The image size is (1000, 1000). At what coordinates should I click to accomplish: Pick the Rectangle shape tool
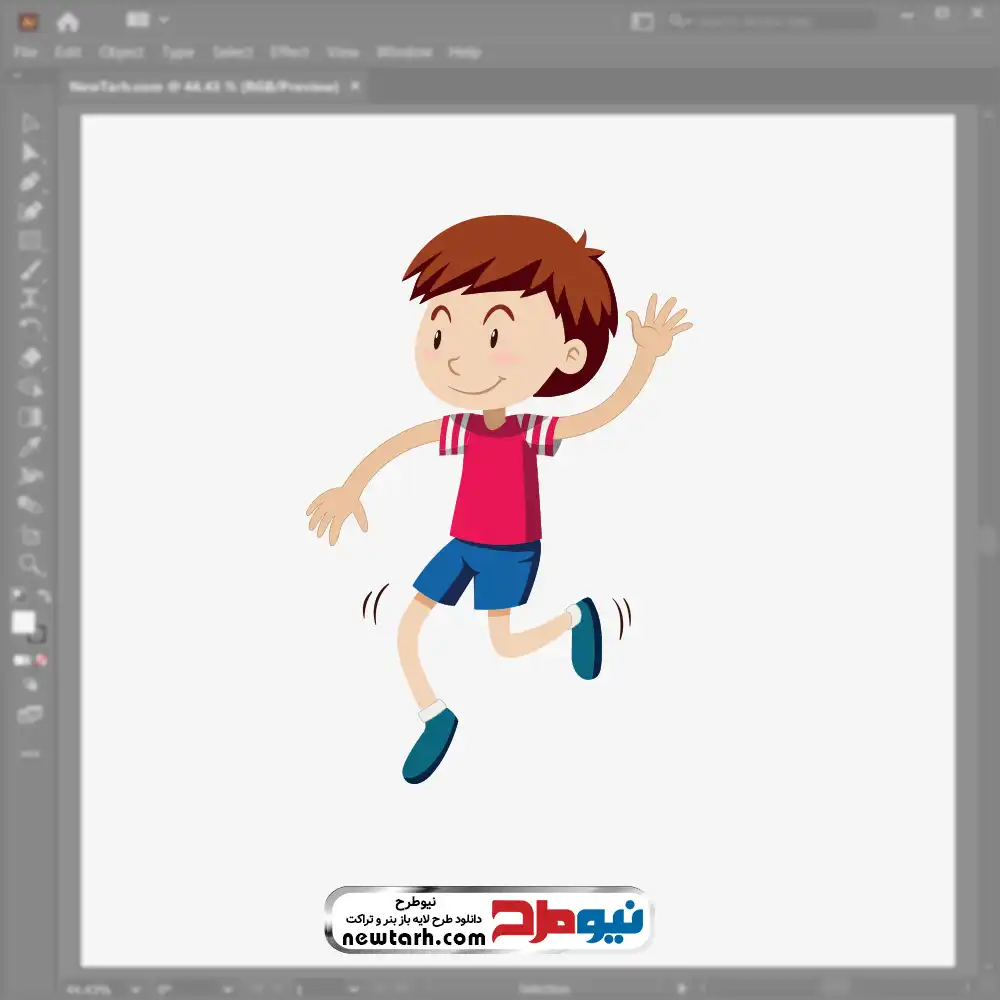30,240
